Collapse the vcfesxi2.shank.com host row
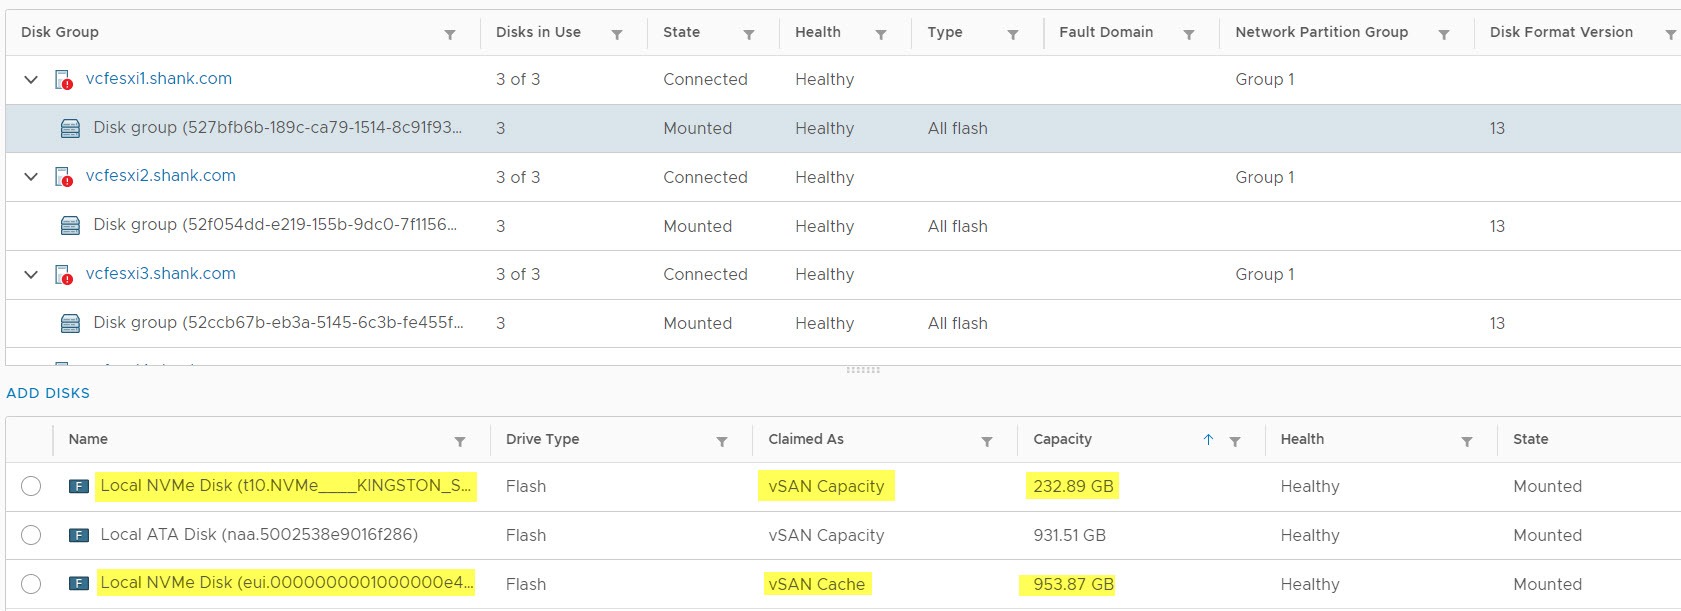This screenshot has height=611, width=1681. pos(31,177)
